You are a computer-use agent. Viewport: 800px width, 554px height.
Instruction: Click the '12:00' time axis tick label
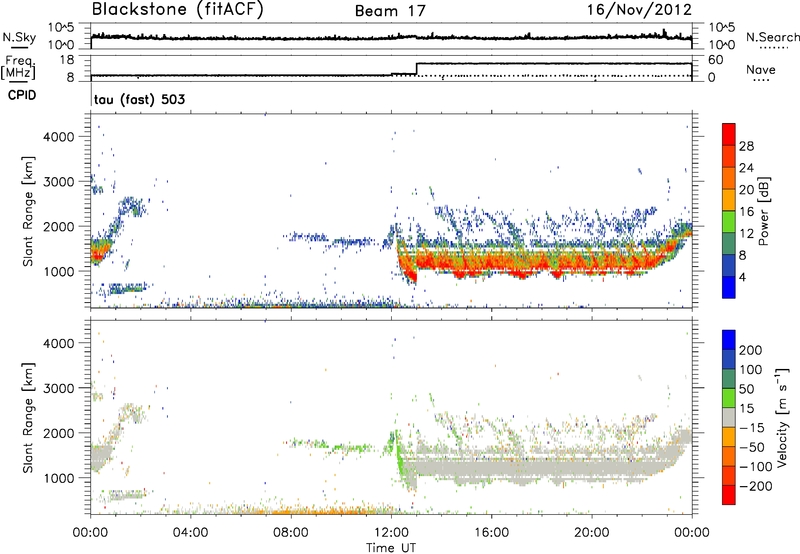click(391, 533)
